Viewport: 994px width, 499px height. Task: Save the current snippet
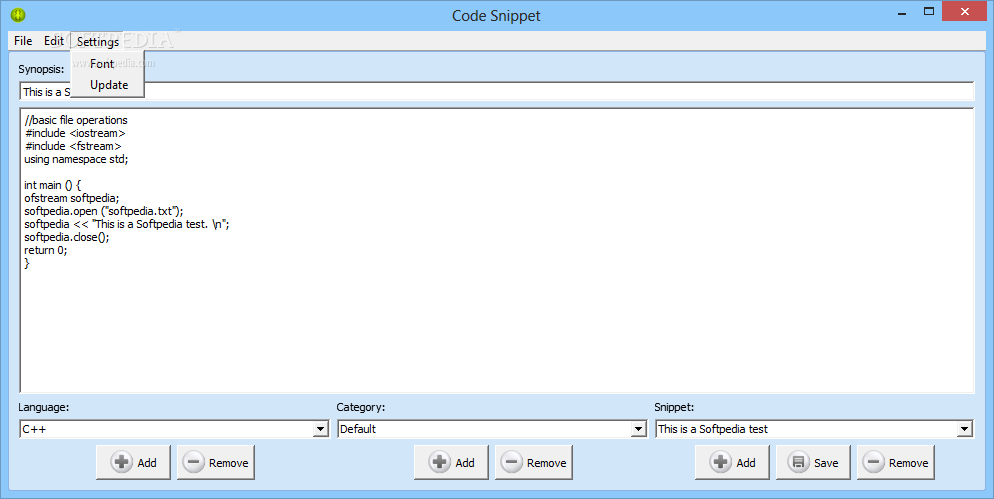pyautogui.click(x=813, y=462)
